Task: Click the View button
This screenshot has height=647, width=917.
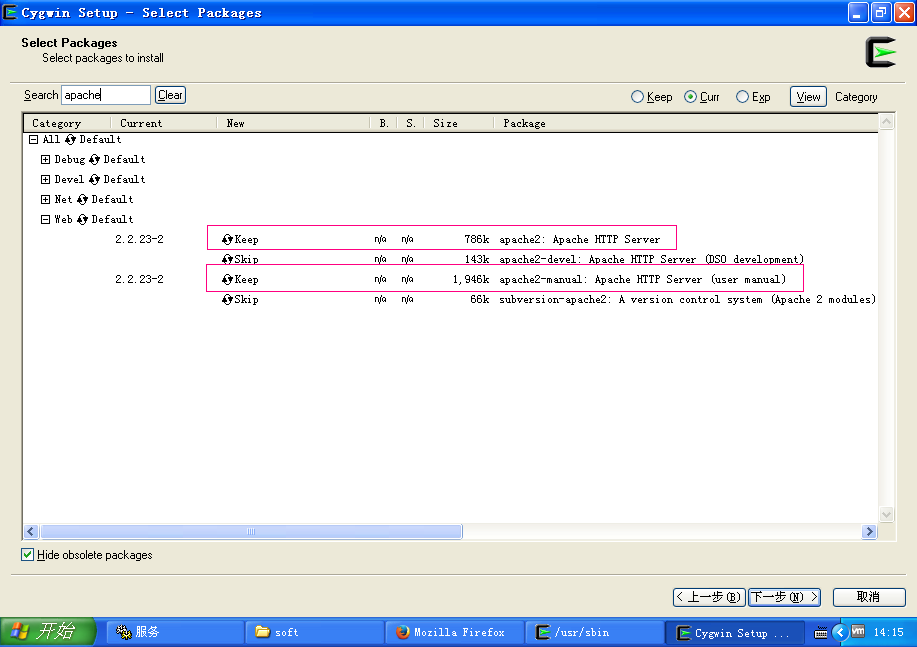Action: click(808, 97)
